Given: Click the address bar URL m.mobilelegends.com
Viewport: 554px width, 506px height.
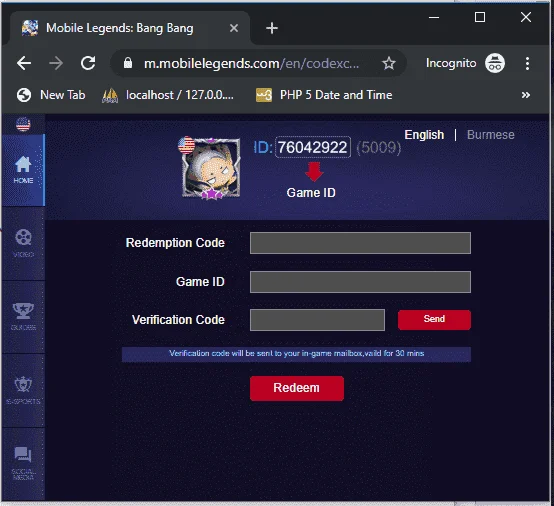Looking at the screenshot, I should pyautogui.click(x=252, y=64).
